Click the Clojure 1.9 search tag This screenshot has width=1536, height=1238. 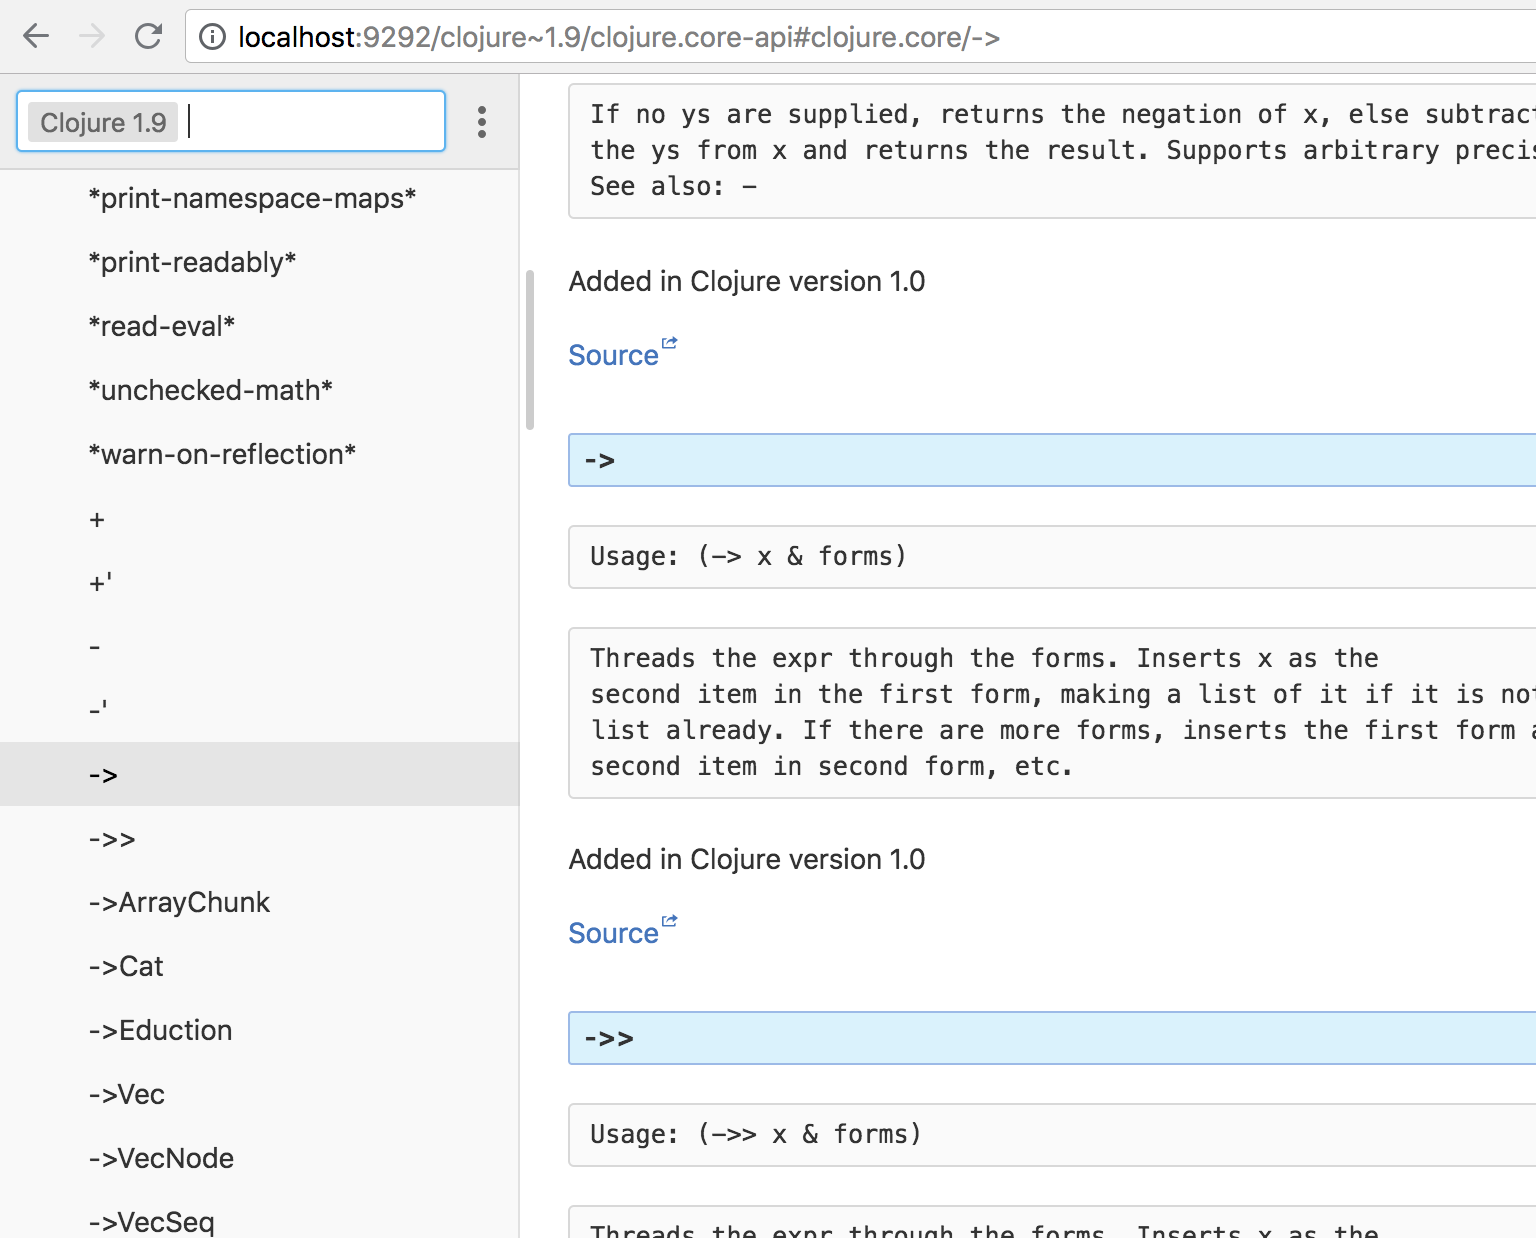pyautogui.click(x=103, y=122)
